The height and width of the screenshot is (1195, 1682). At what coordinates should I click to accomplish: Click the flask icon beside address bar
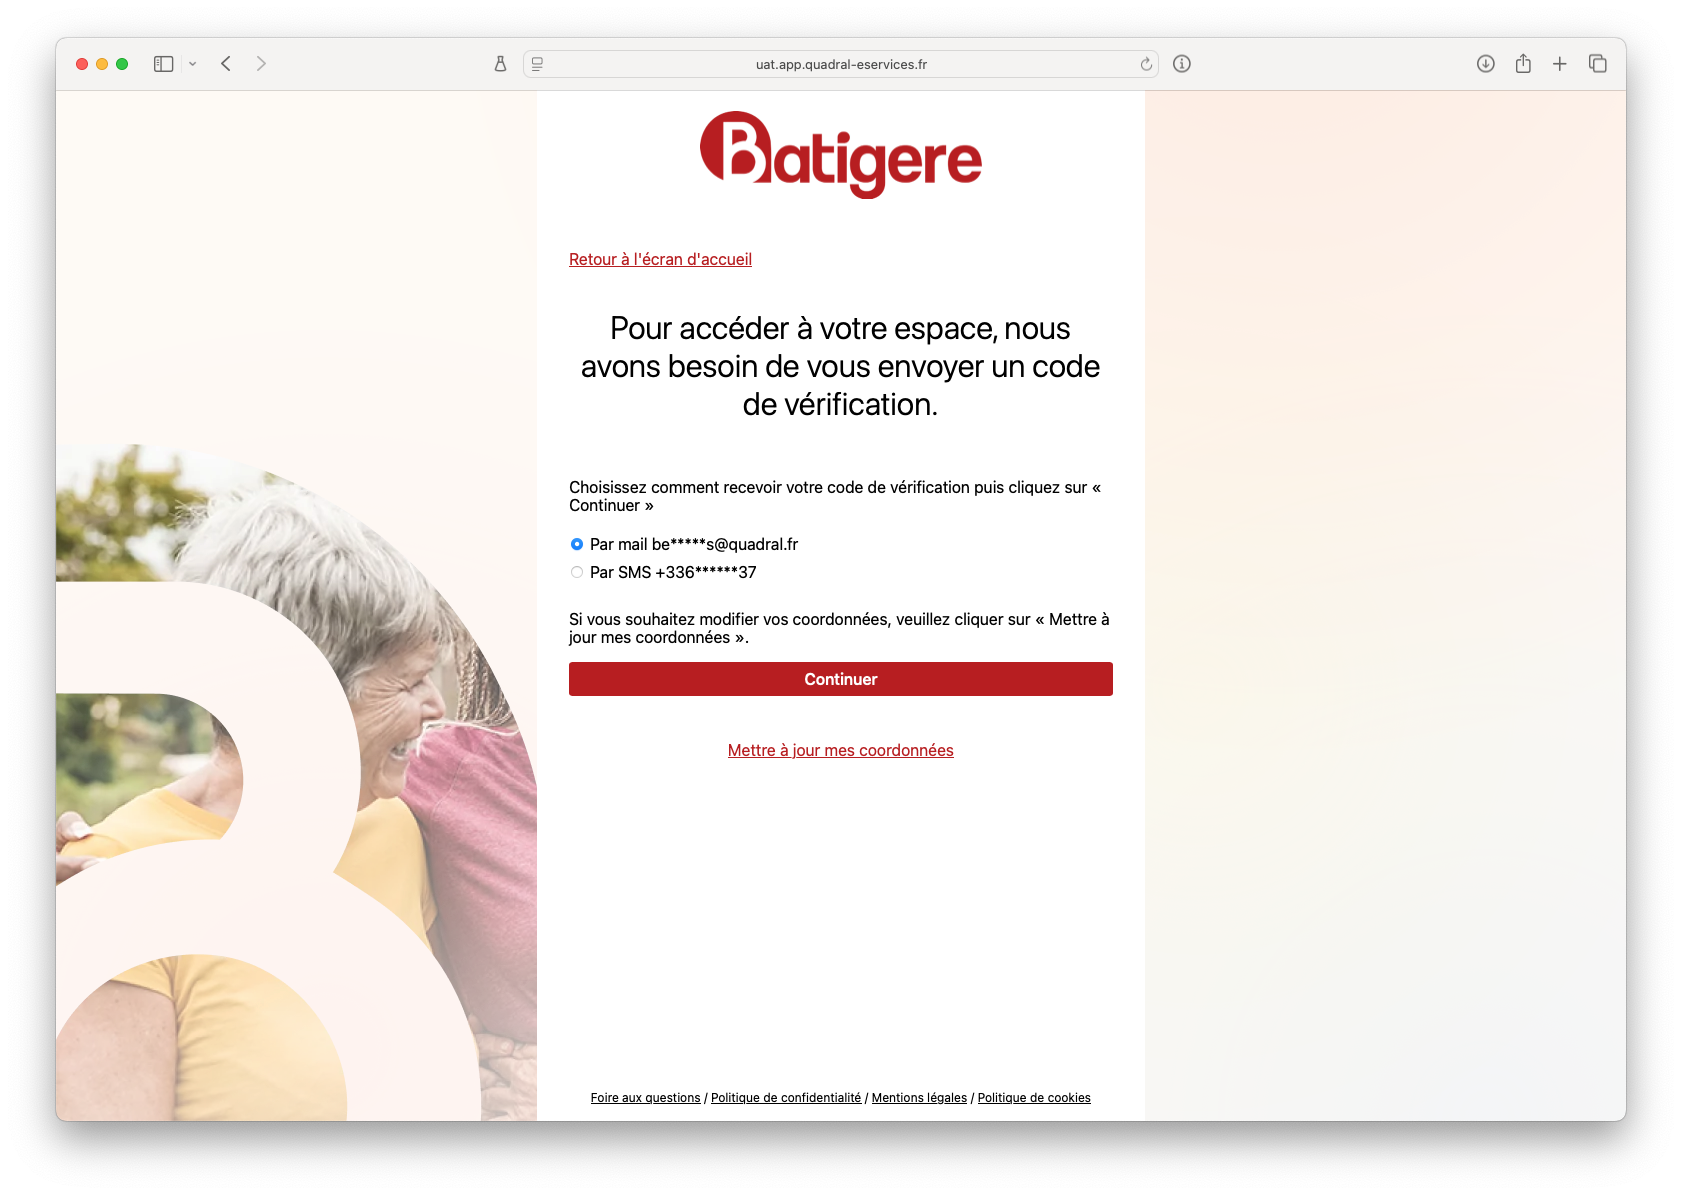500,64
